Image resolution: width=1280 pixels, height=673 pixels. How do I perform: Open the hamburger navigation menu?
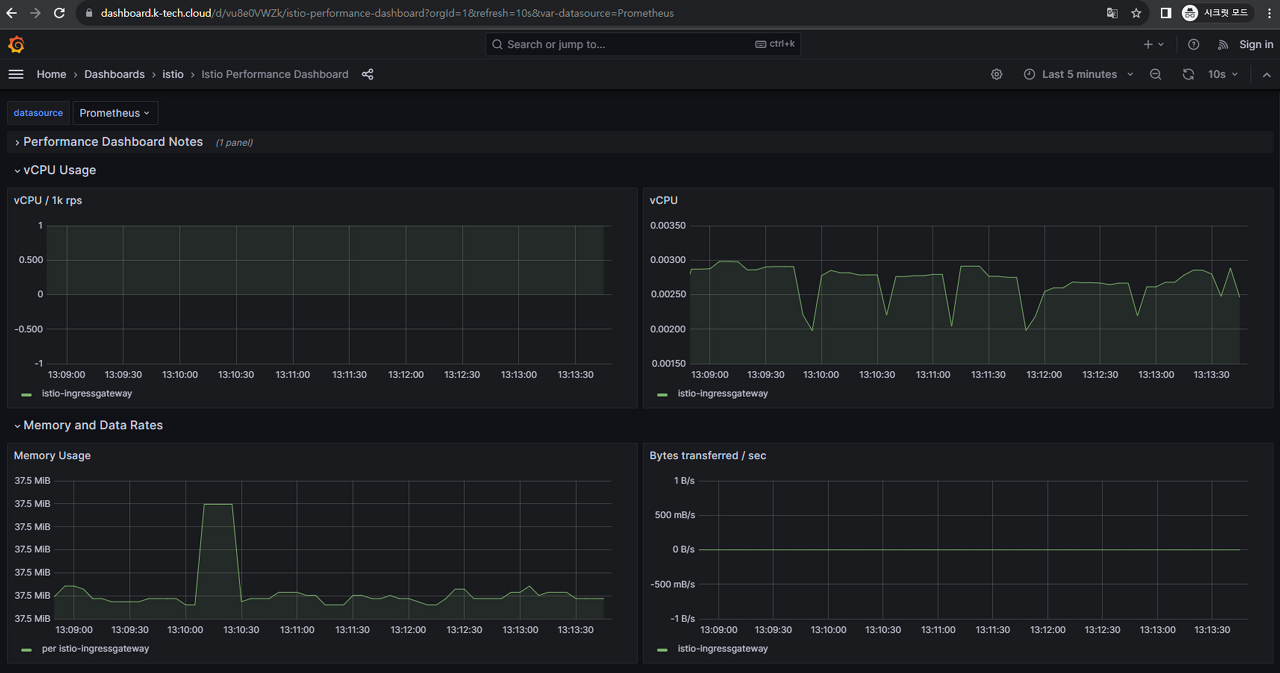[x=16, y=74]
